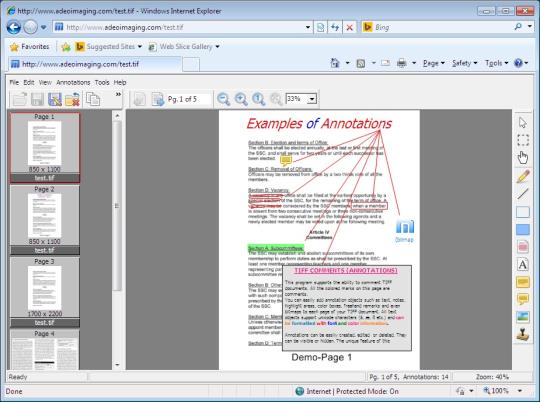Image resolution: width=540 pixels, height=402 pixels.
Task: Open the View menu
Action: [x=45, y=82]
